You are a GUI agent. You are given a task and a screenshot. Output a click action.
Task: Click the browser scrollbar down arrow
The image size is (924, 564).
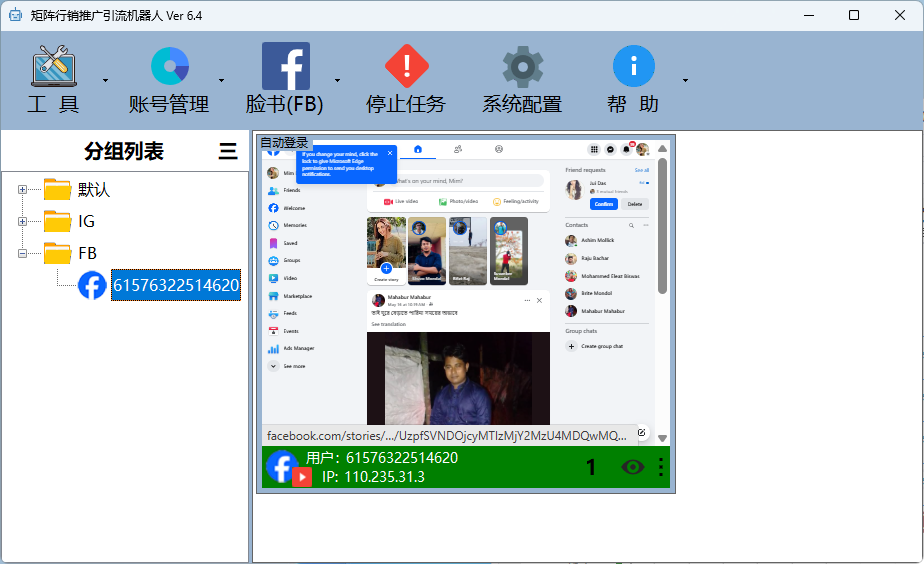[662, 438]
